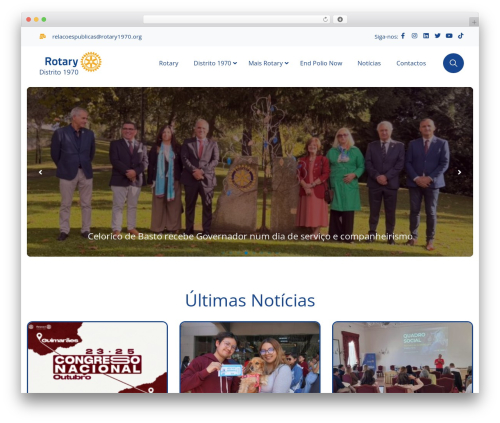500x423 pixels.
Task: Open the Instagram profile icon
Action: [x=414, y=36]
